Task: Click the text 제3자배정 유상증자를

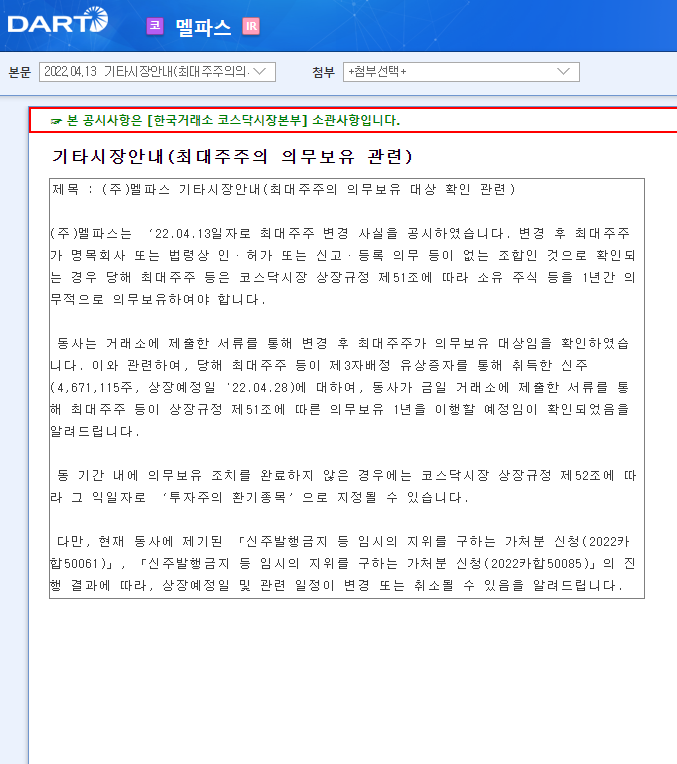Action: click(398, 365)
